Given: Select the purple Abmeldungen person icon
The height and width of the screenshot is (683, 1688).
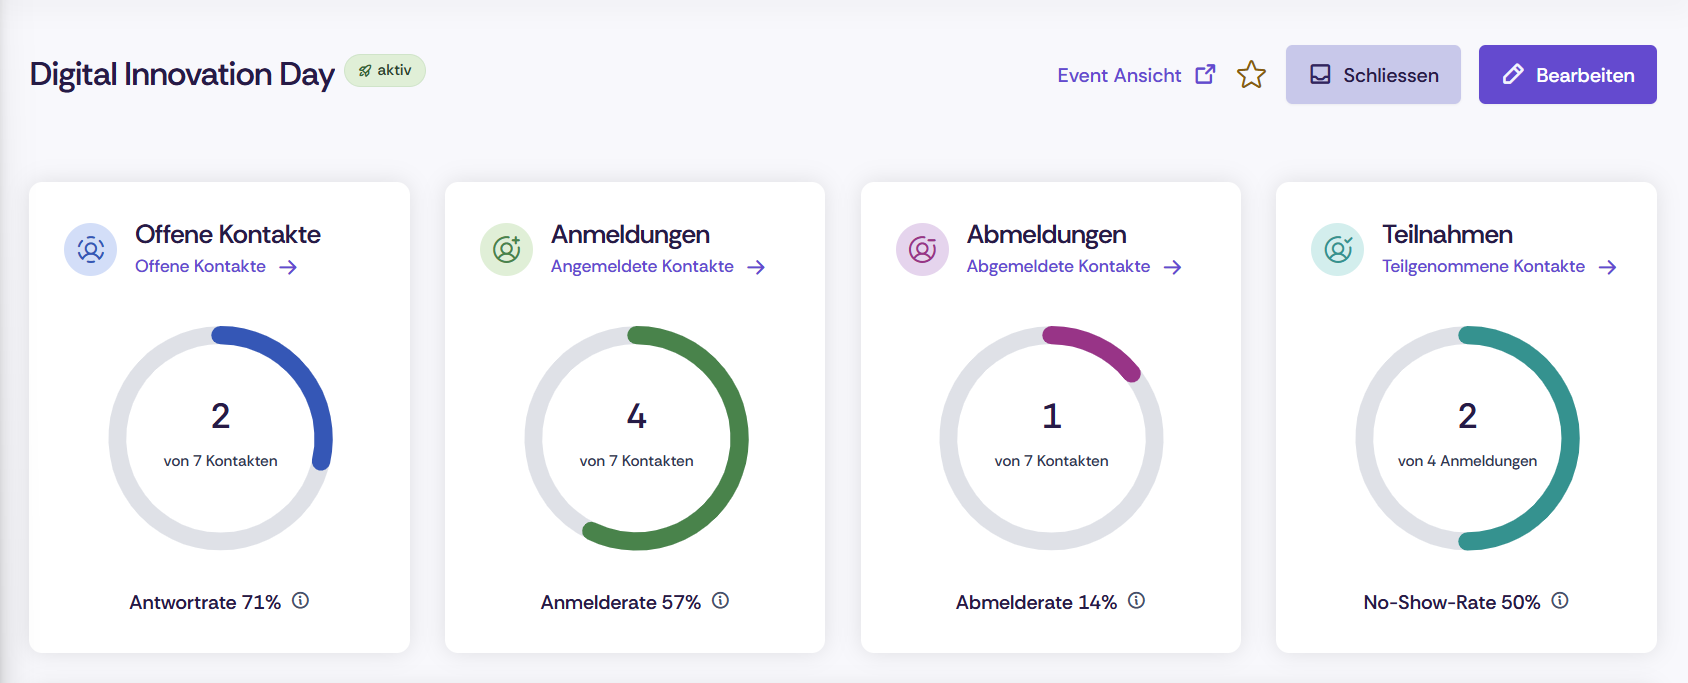Looking at the screenshot, I should 922,249.
